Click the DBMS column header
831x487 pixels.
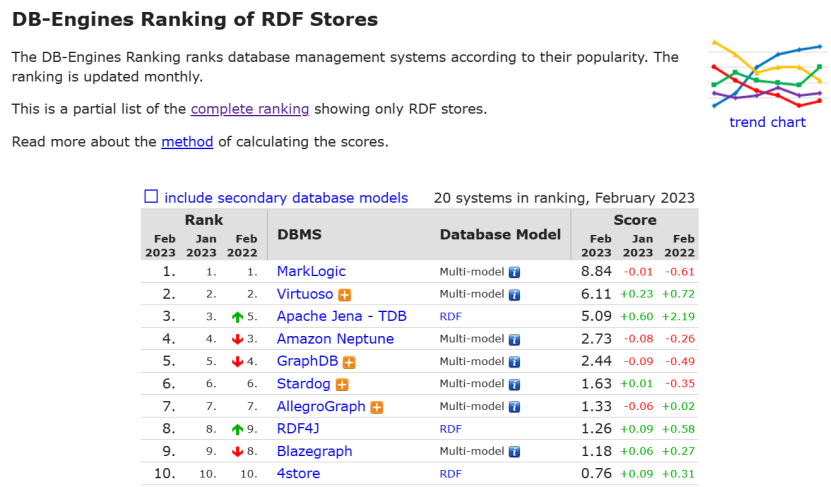point(299,234)
